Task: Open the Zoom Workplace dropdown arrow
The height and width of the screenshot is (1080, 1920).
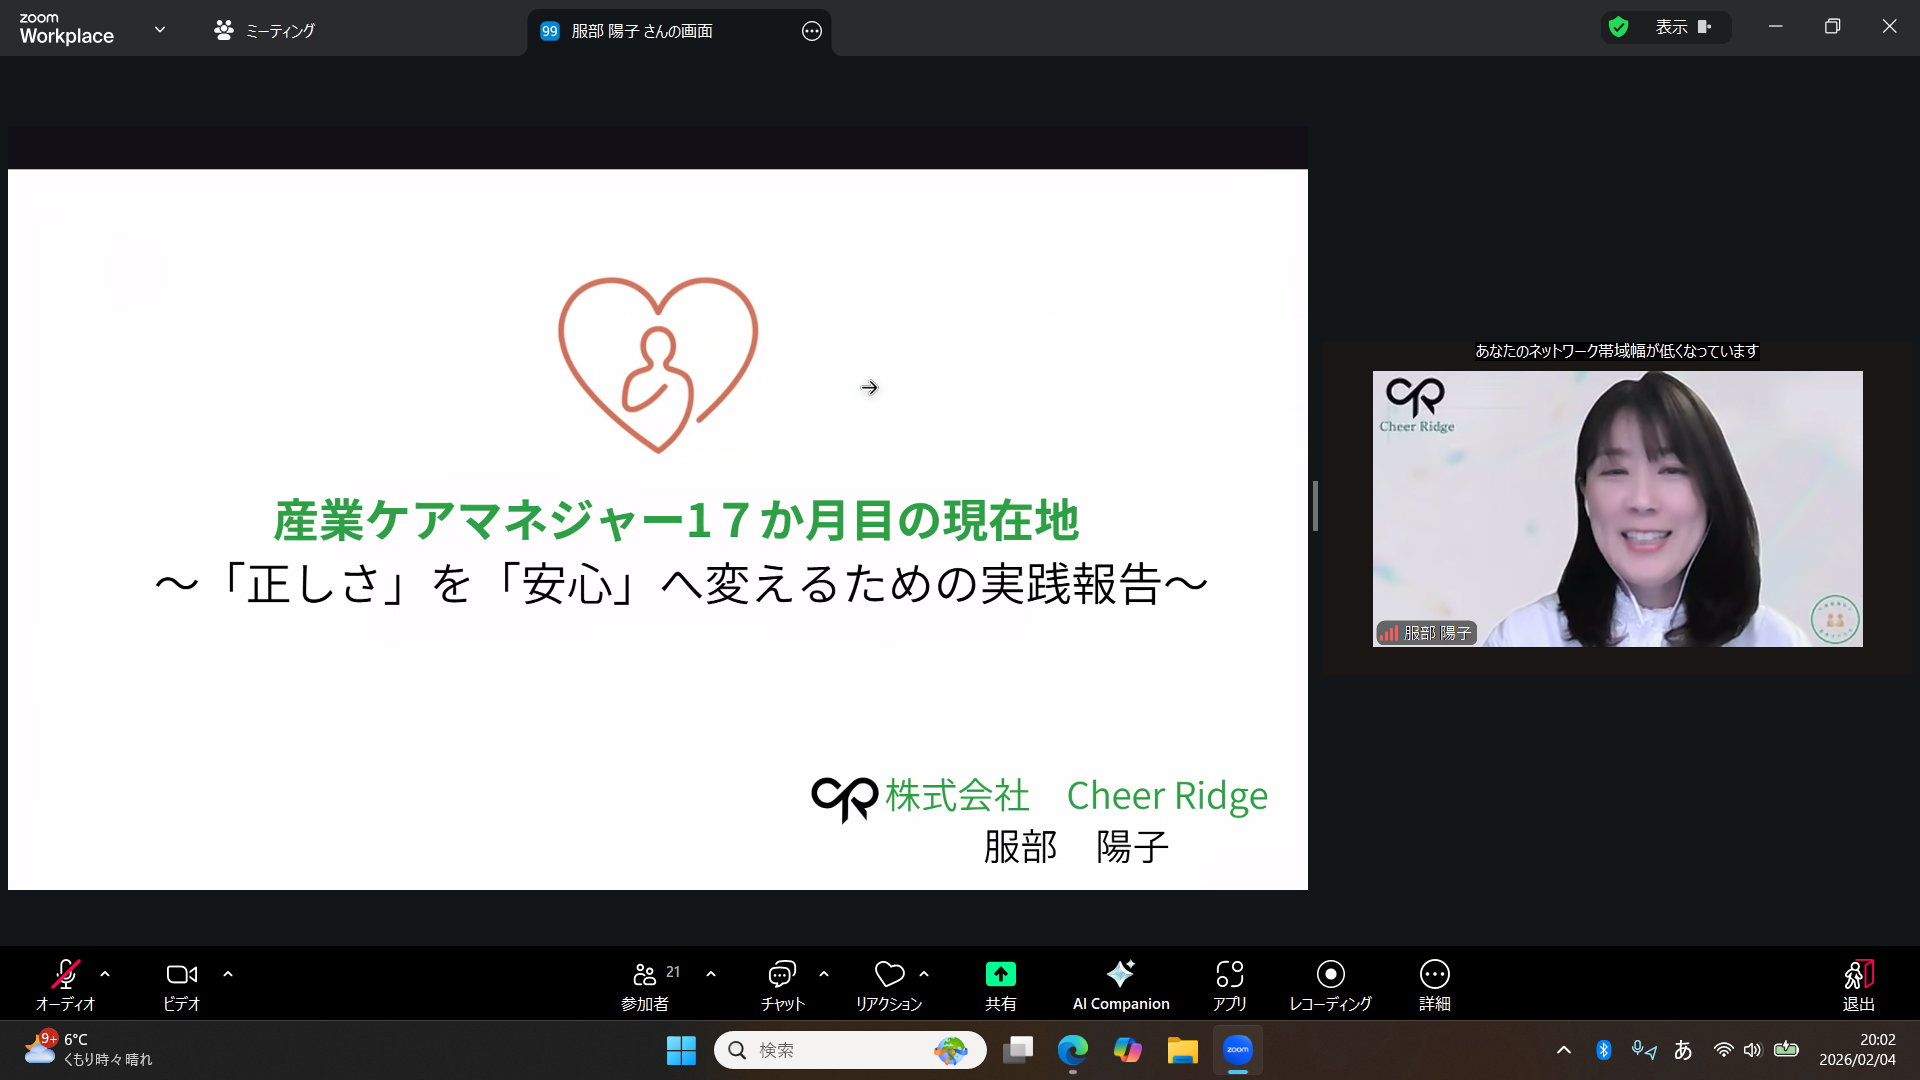Action: coord(160,29)
